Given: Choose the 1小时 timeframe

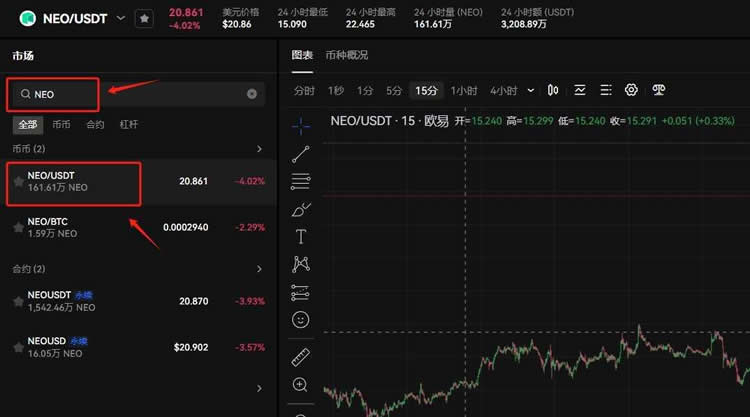Looking at the screenshot, I should point(463,91).
